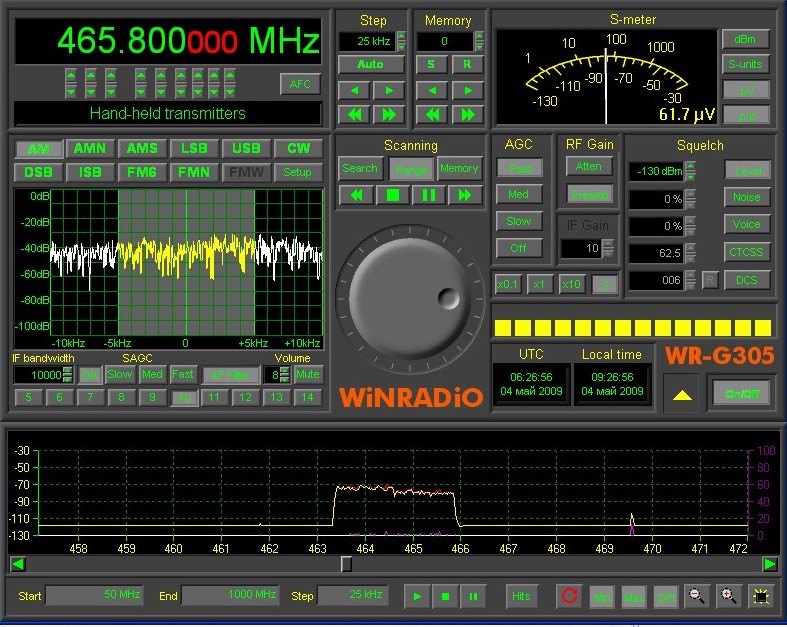Select FMN mode
The width and height of the screenshot is (787, 627).
tap(194, 172)
